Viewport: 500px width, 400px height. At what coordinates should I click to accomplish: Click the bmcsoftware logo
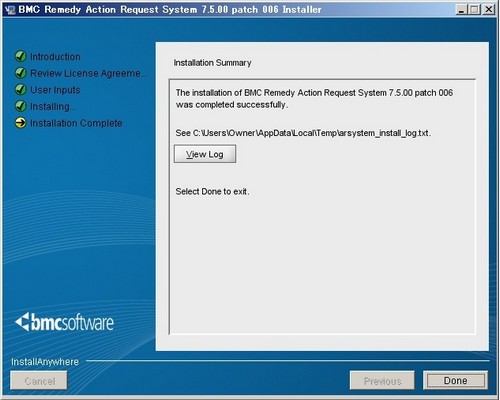coord(65,322)
